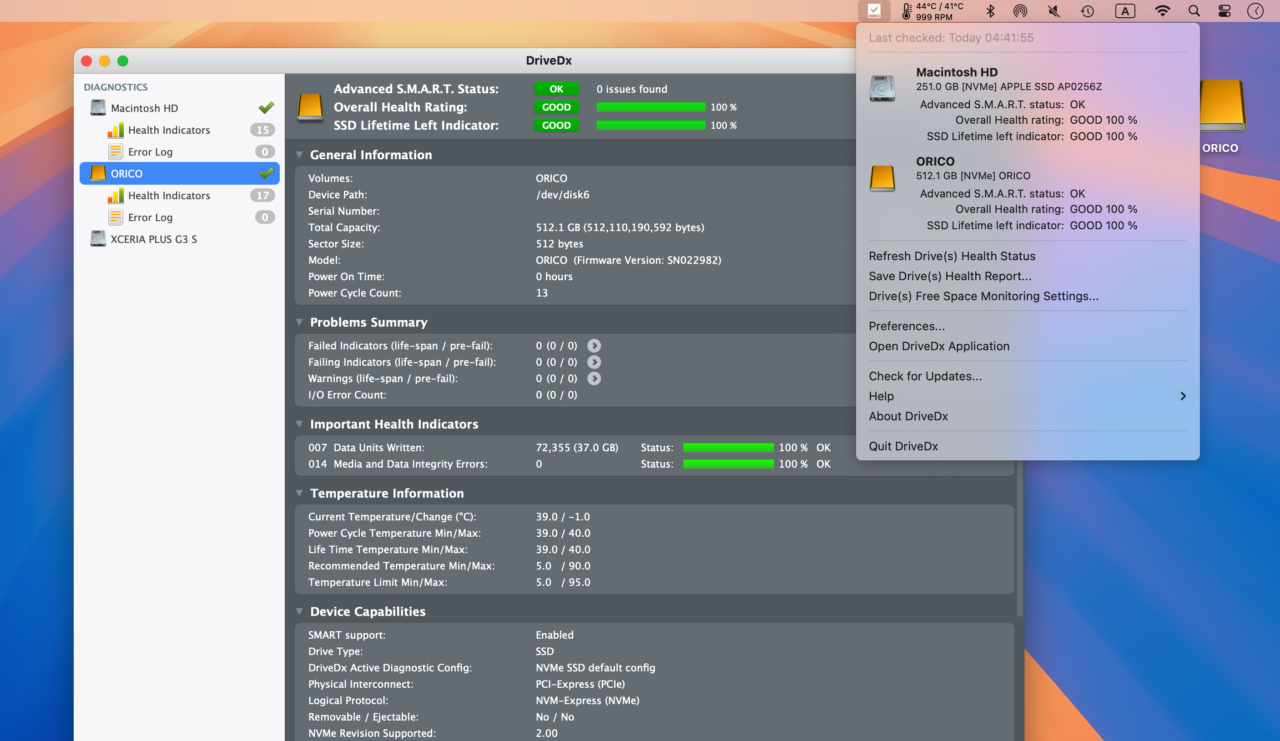
Task: Click the bar chart icon under ORICO
Action: 116,195
